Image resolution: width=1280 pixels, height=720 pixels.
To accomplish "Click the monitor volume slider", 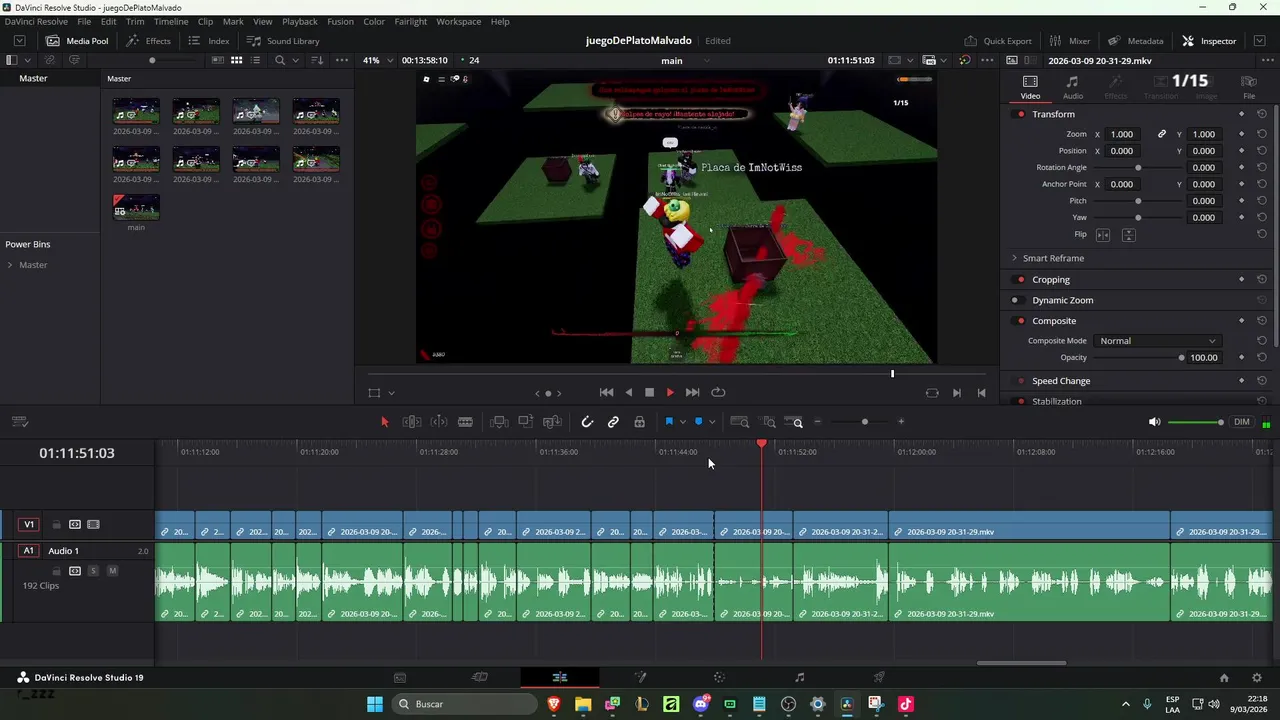I will 1196,422.
